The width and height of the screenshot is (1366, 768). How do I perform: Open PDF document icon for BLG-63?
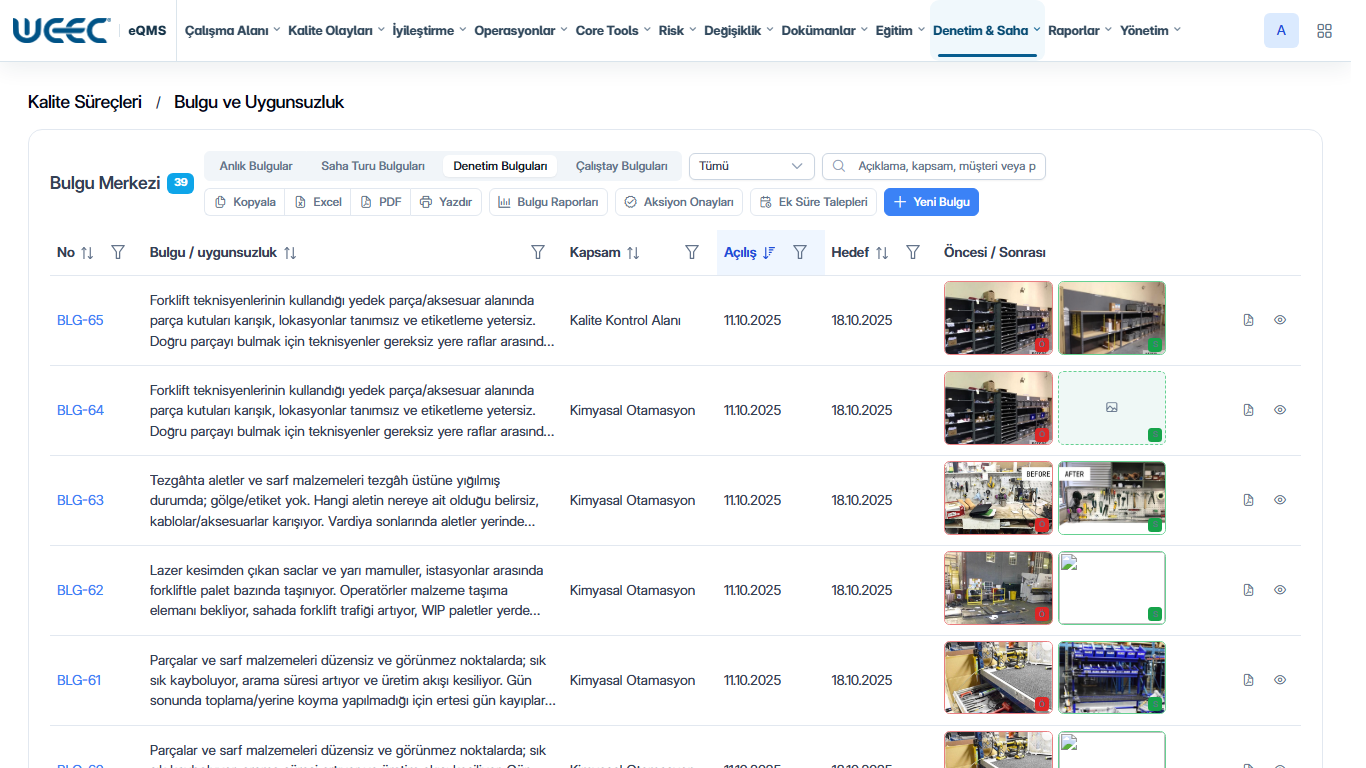tap(1248, 500)
